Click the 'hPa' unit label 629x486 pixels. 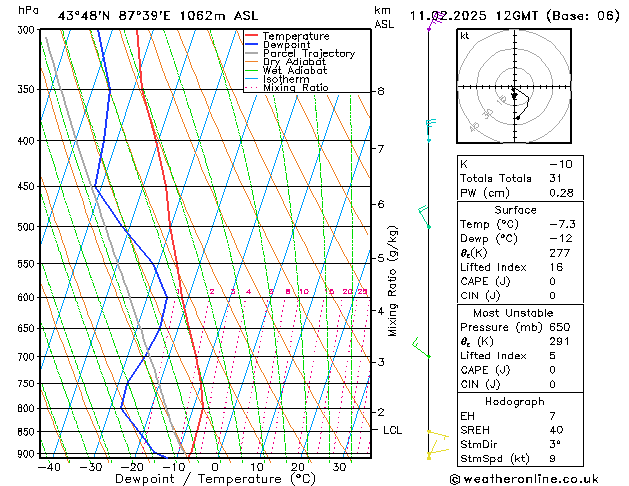[x=28, y=11]
